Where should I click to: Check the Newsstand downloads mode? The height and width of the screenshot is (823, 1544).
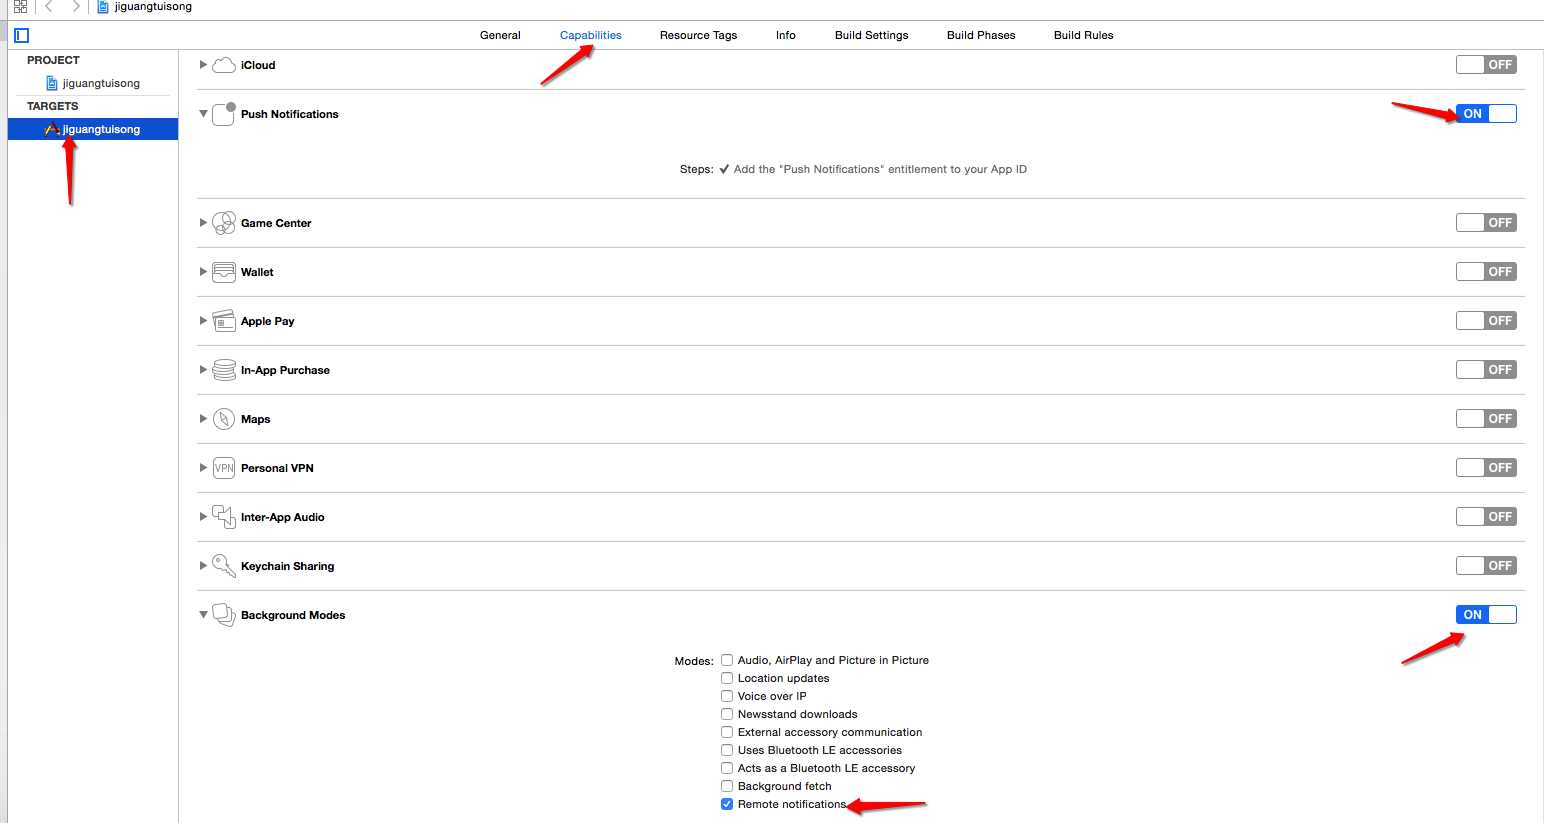click(727, 714)
